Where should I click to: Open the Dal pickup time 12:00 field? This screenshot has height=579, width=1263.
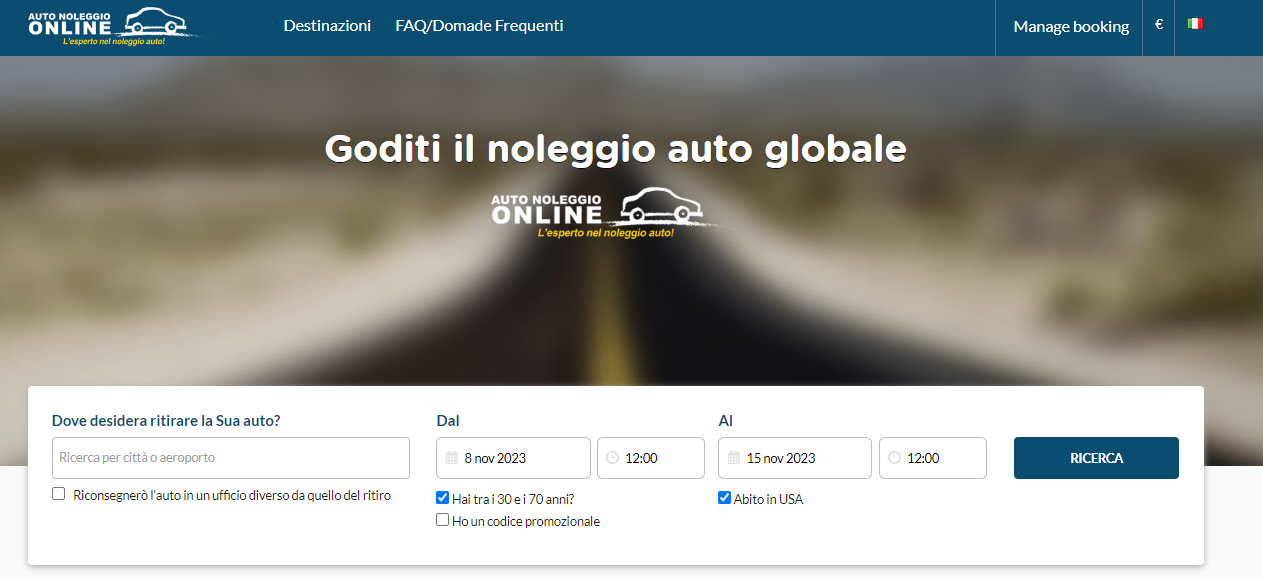651,458
